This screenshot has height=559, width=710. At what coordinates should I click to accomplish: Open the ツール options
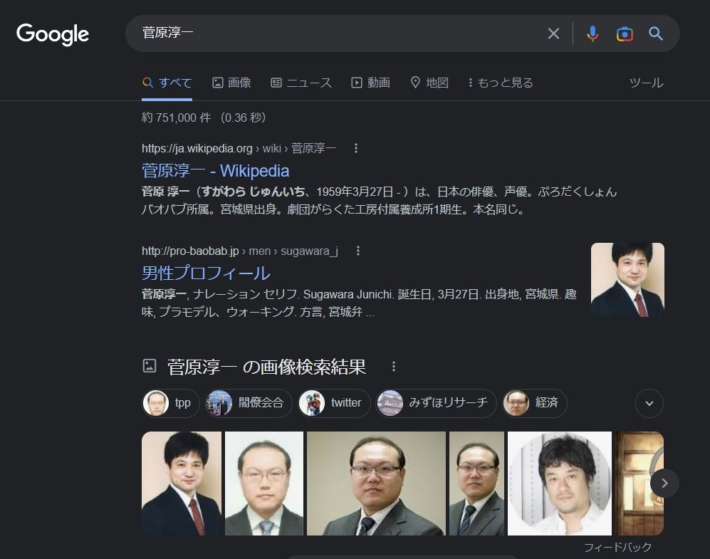(x=646, y=83)
